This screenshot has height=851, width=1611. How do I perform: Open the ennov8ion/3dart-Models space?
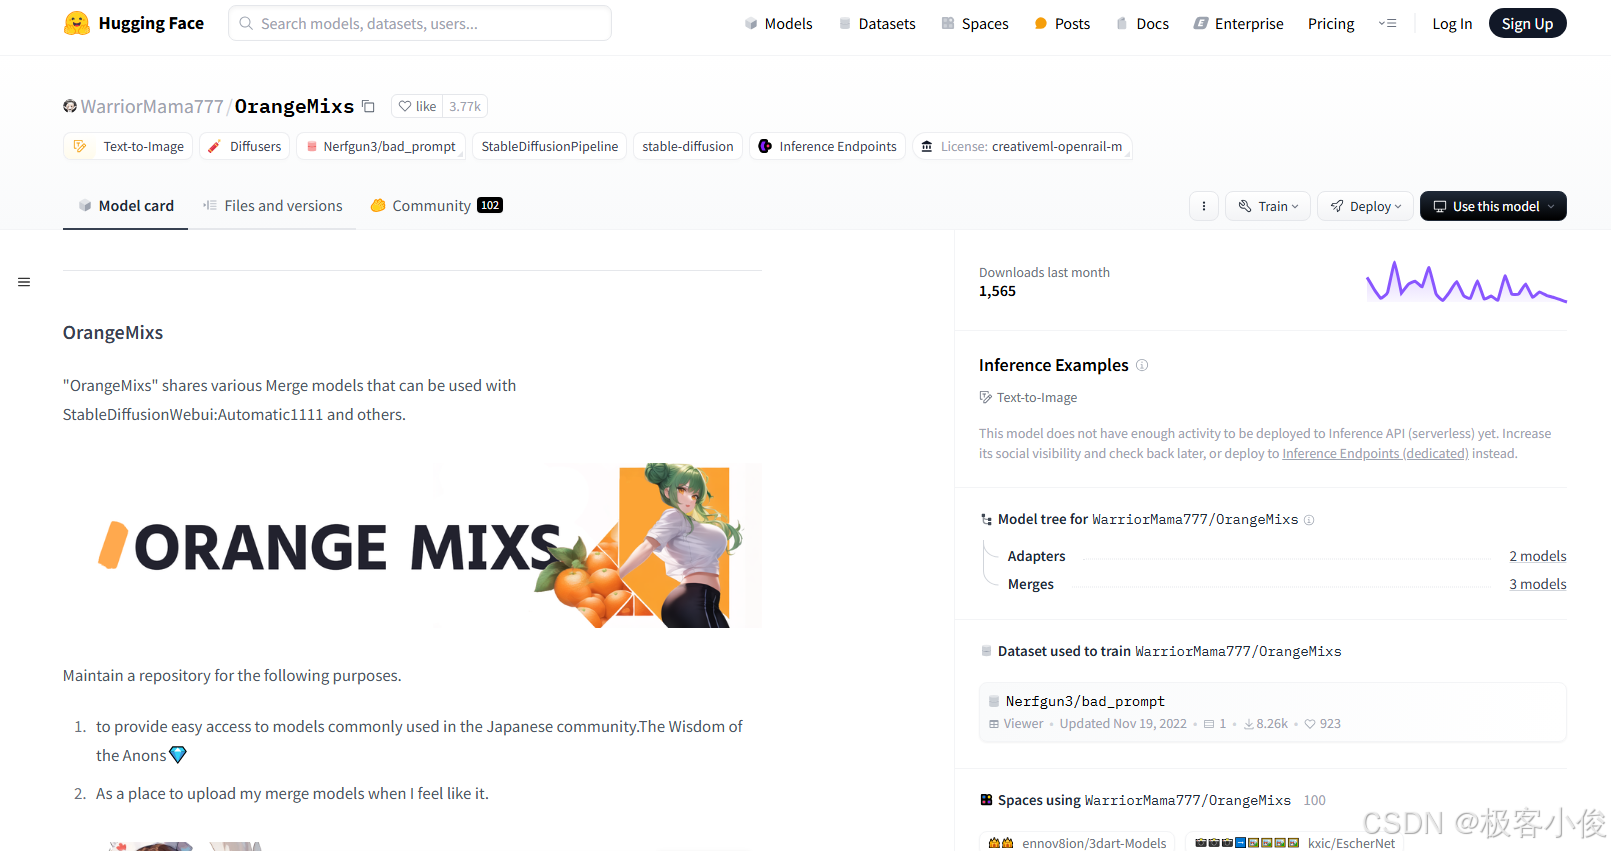click(x=1077, y=843)
